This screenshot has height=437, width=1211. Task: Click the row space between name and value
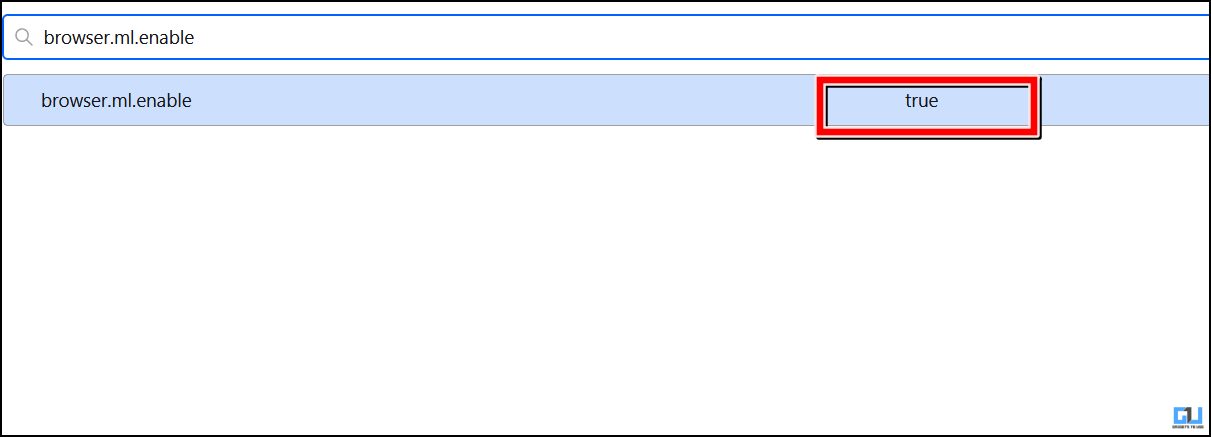pos(500,100)
